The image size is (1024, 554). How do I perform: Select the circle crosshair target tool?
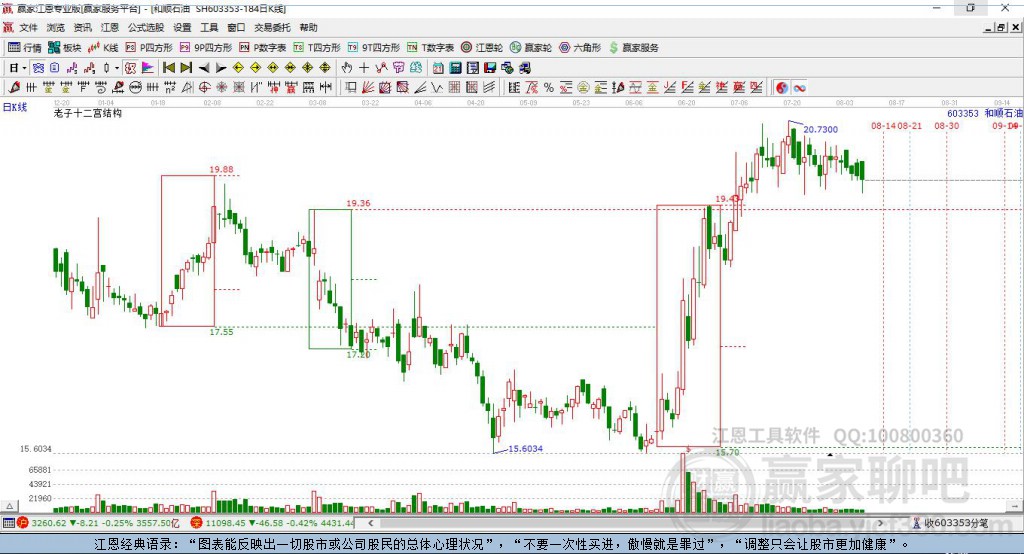(x=204, y=88)
